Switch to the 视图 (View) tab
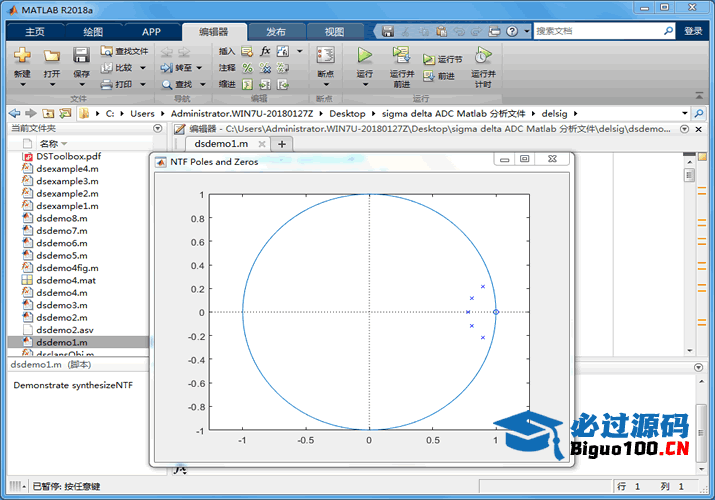Viewport: 715px width, 500px height. click(334, 32)
